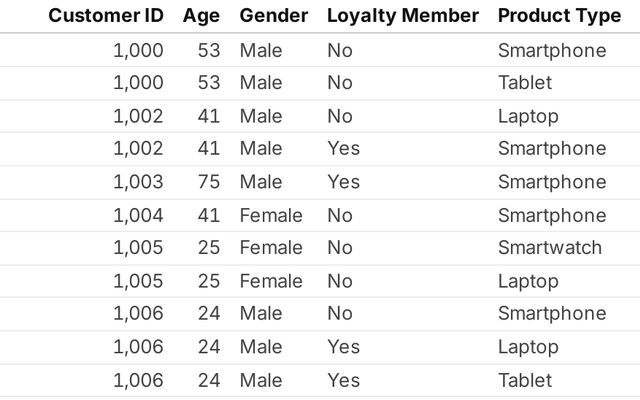Click the Smartphone cell for customer 1,004
The width and height of the screenshot is (640, 400).
pos(551,215)
